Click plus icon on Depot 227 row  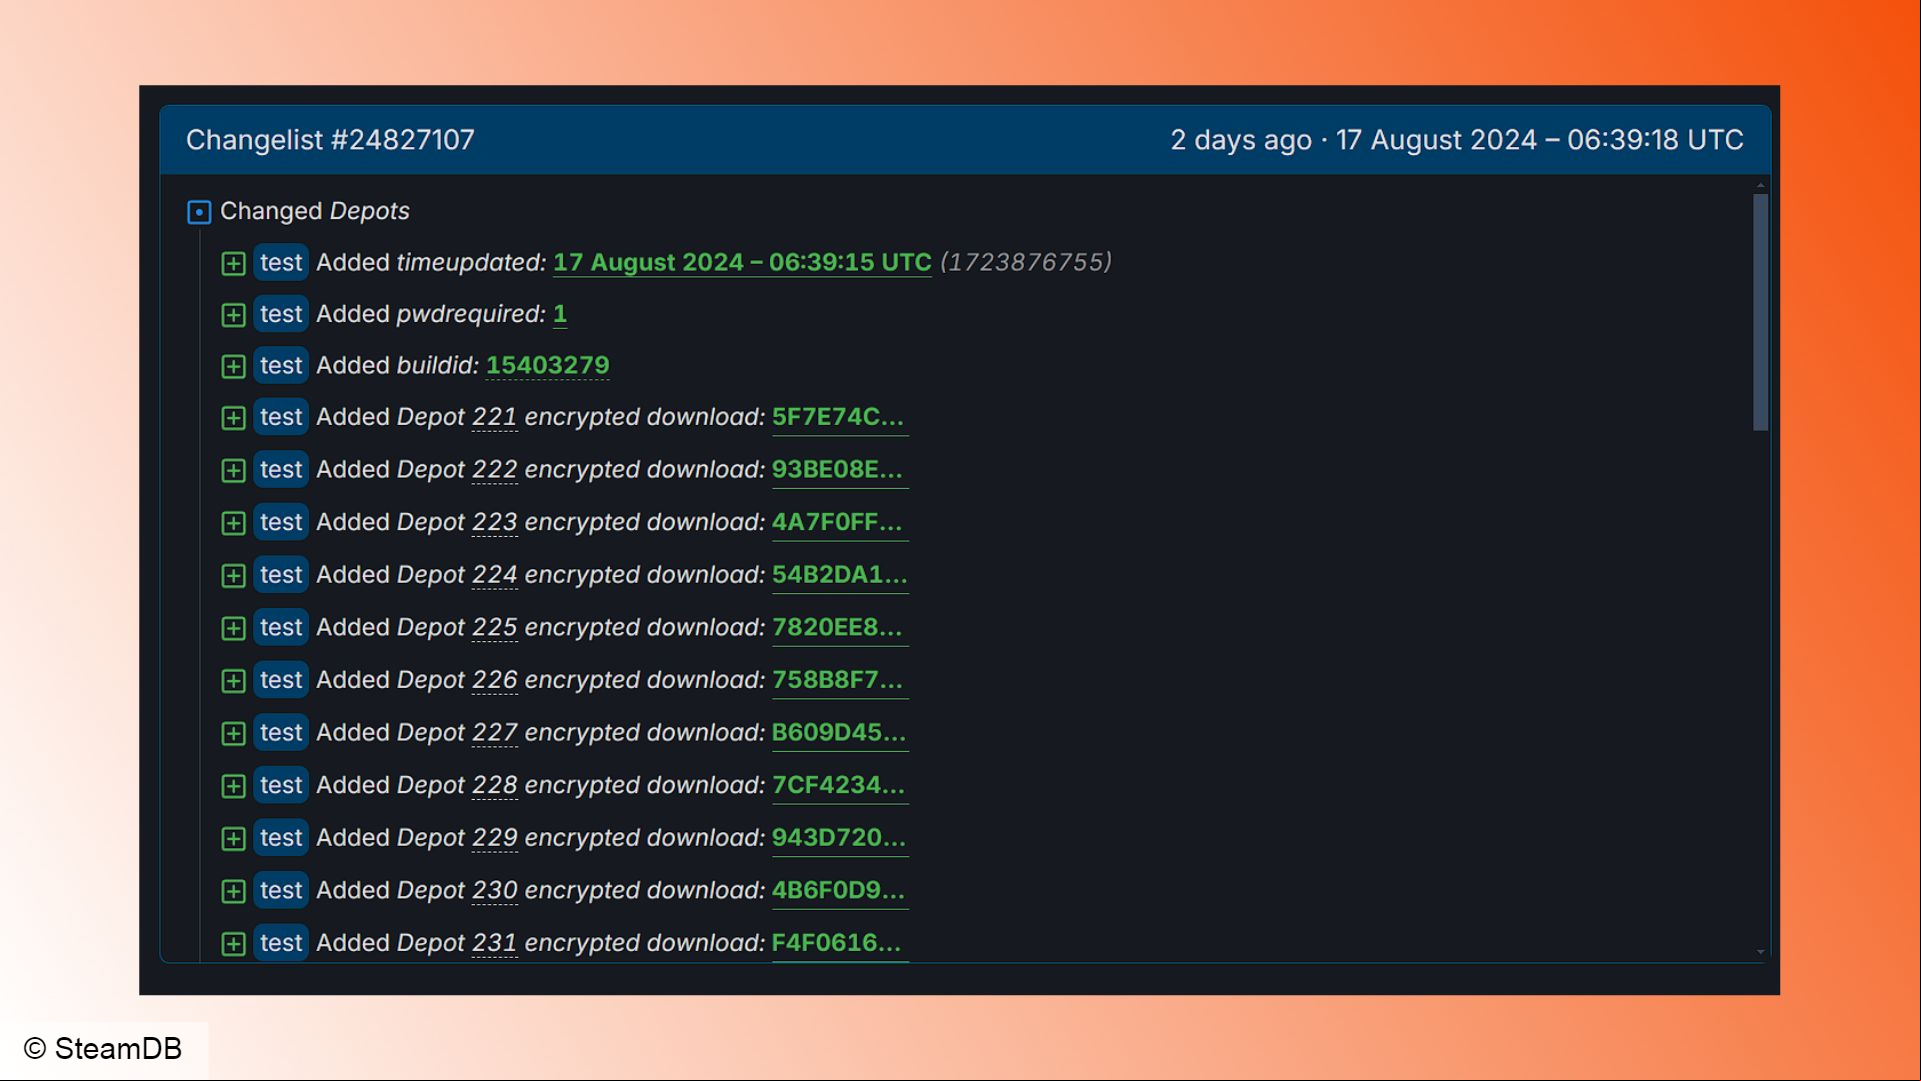point(233,733)
